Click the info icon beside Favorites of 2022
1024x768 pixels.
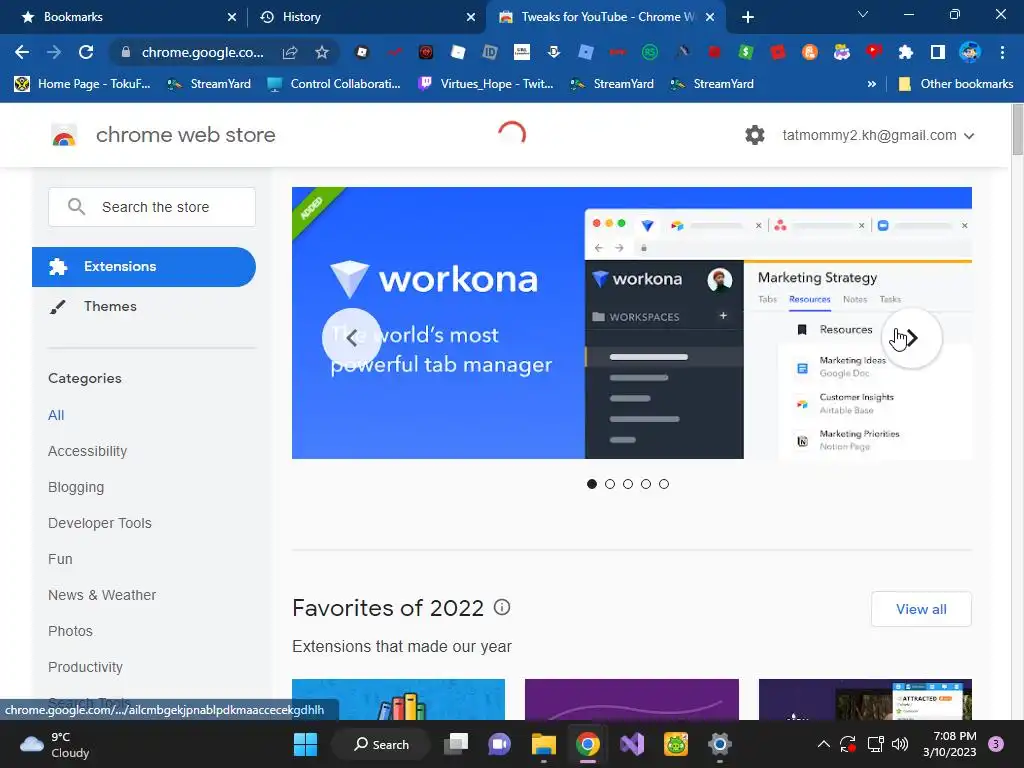502,607
